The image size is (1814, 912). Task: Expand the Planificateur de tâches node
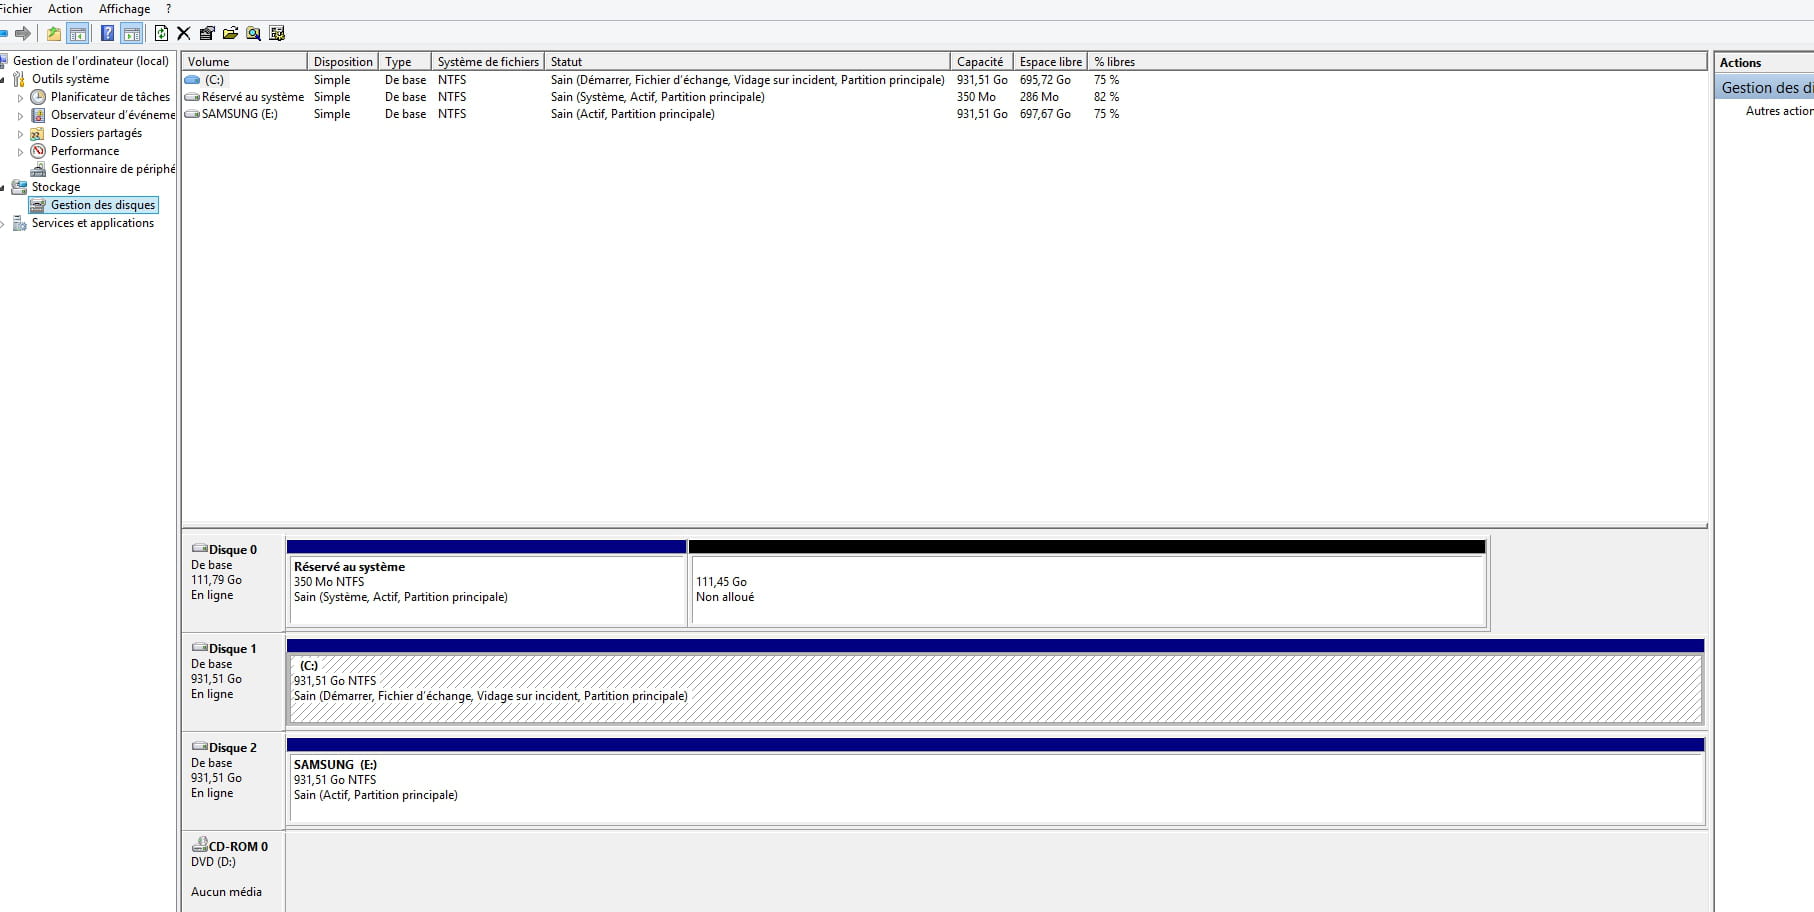click(x=20, y=98)
